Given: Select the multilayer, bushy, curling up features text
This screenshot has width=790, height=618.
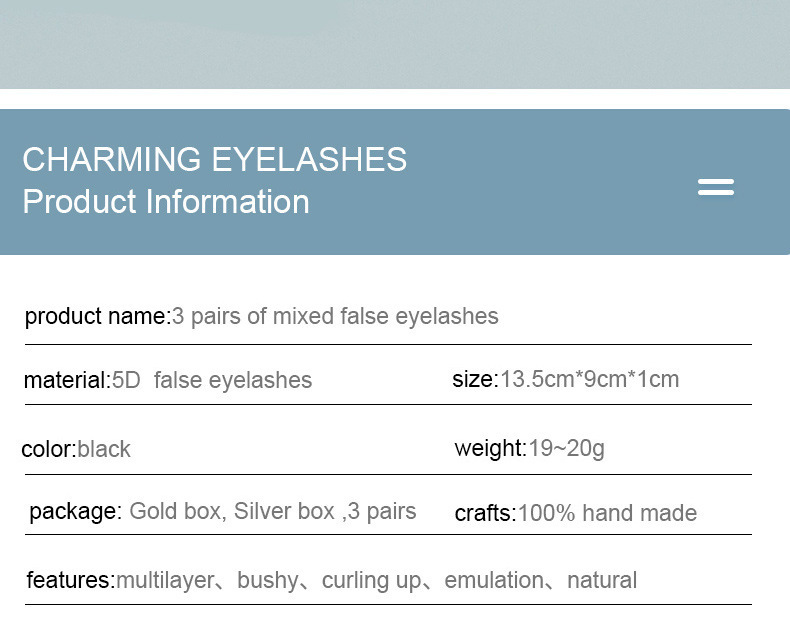Looking at the screenshot, I should [376, 580].
